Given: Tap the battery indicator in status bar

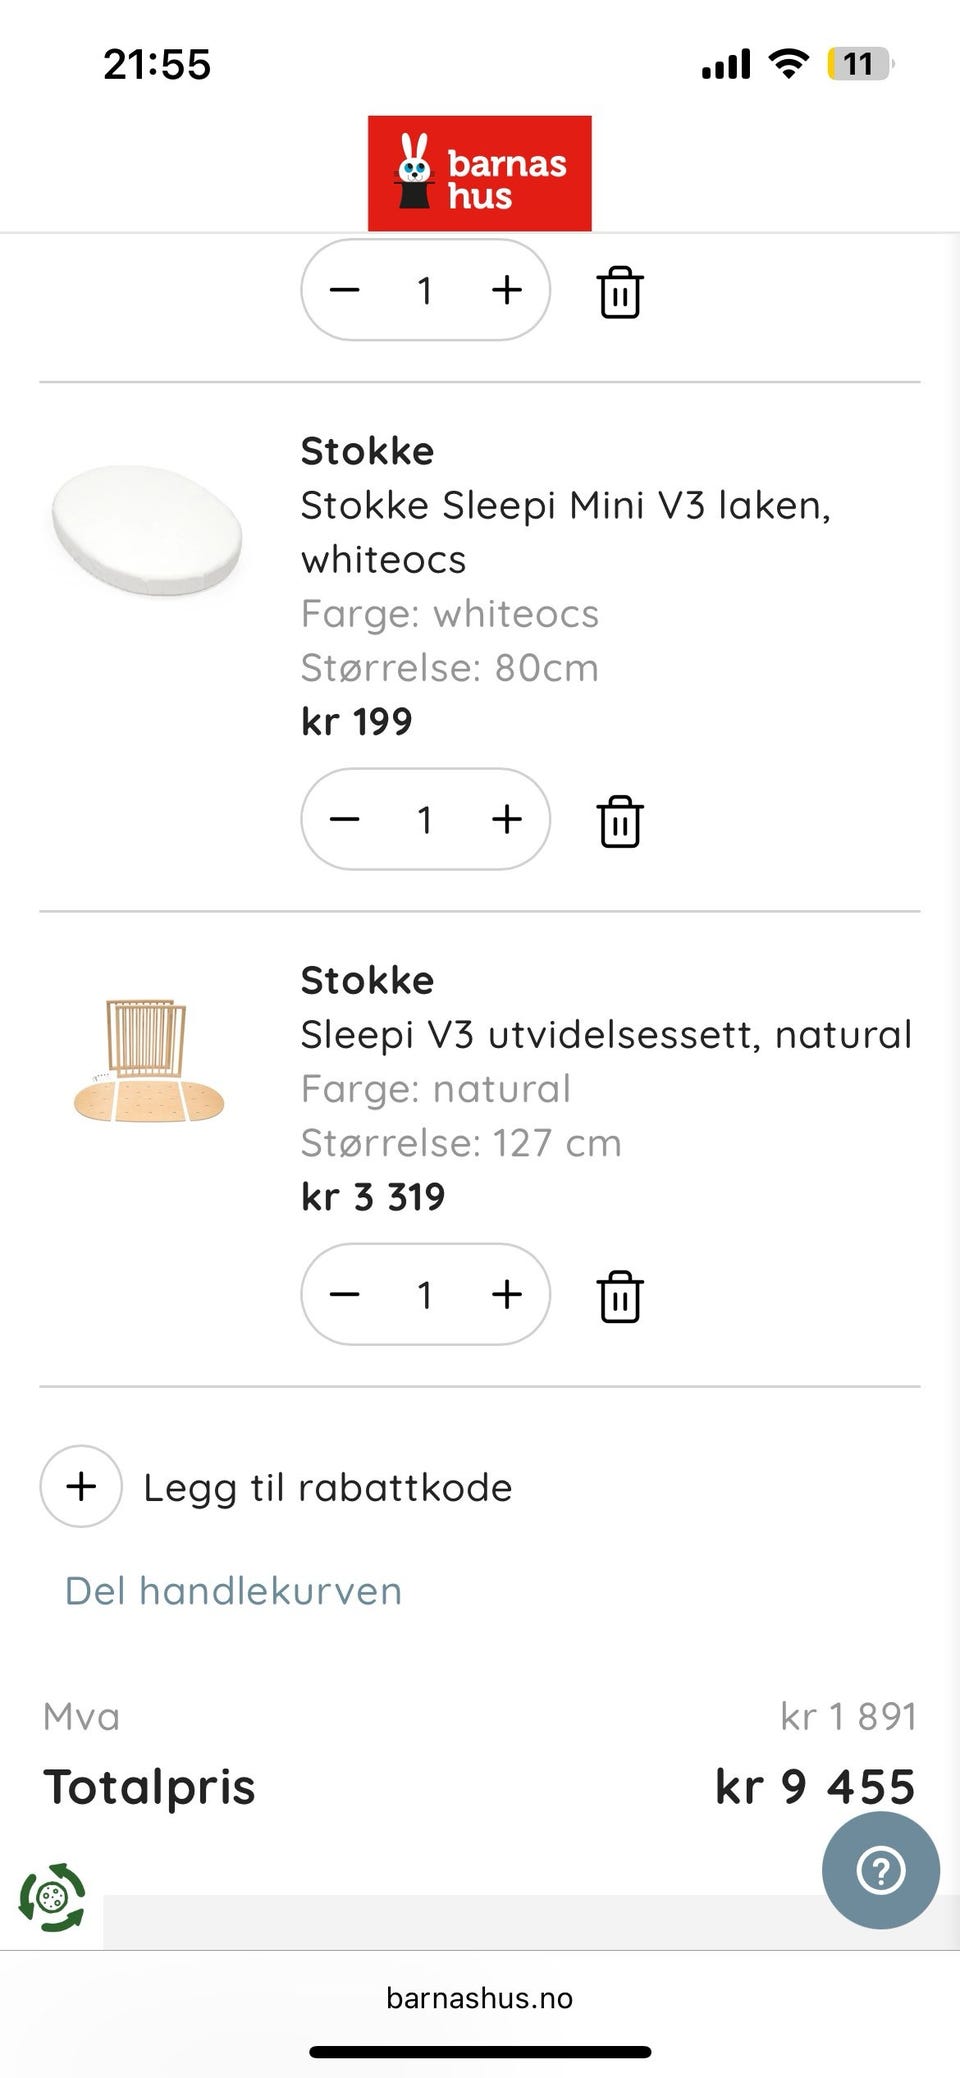Looking at the screenshot, I should (858, 64).
